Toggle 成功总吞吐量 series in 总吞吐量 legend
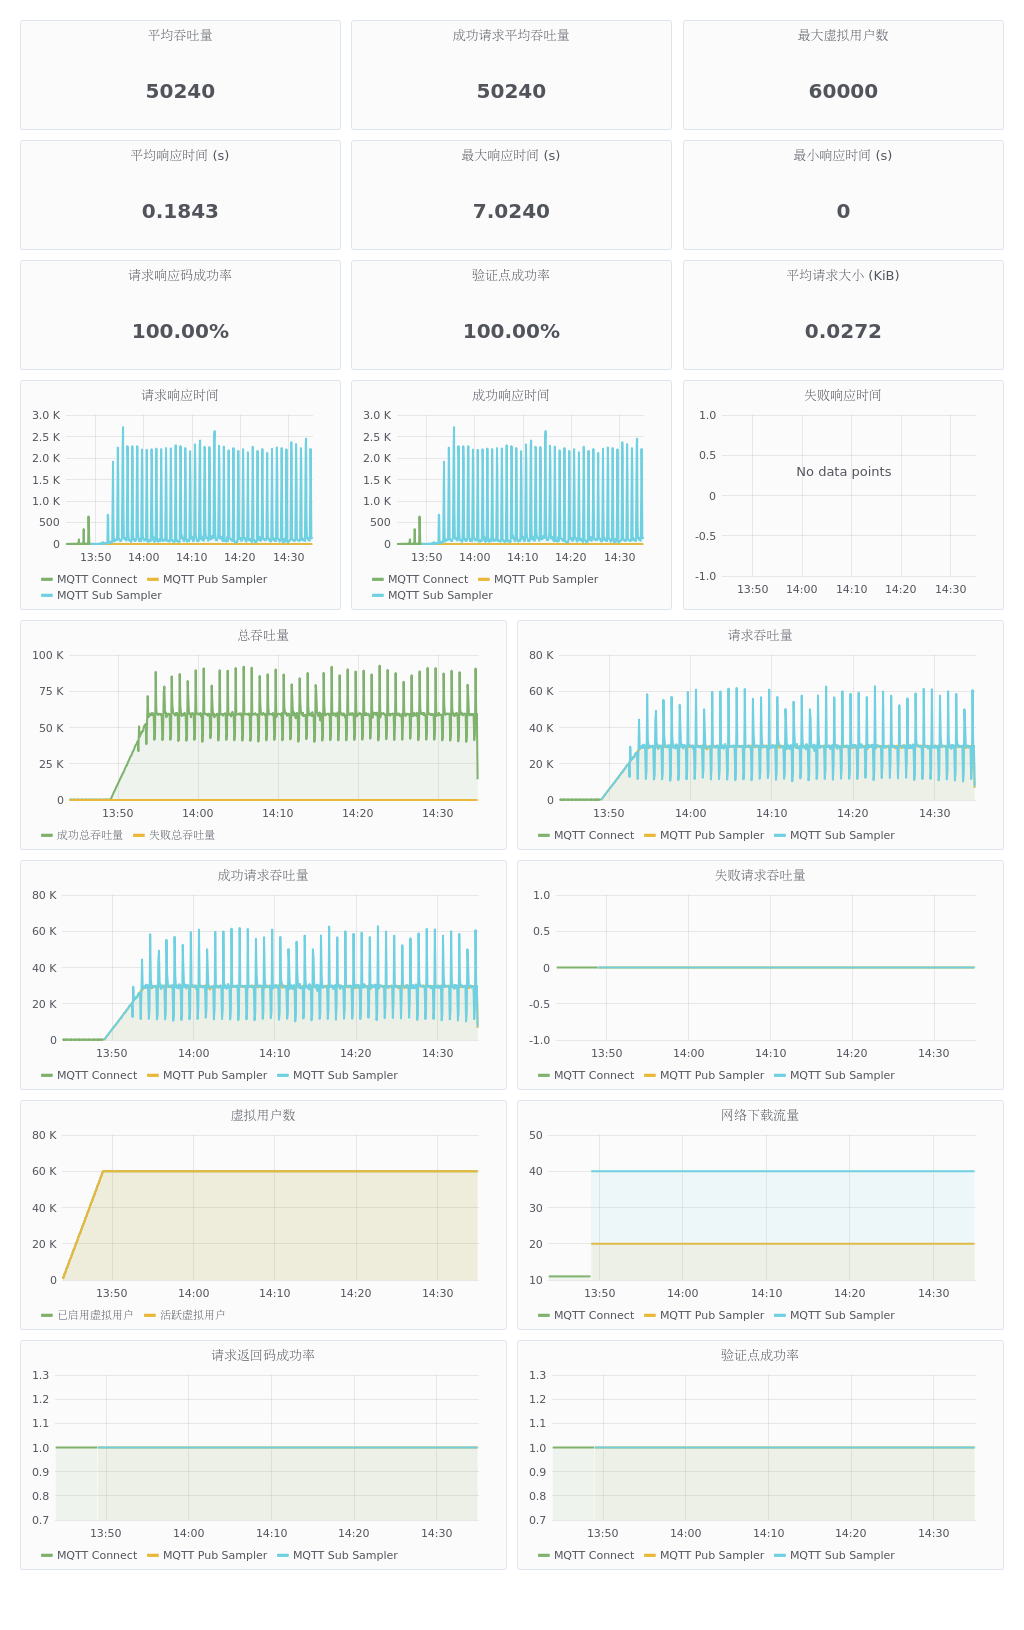The image size is (1024, 1630). click(89, 835)
